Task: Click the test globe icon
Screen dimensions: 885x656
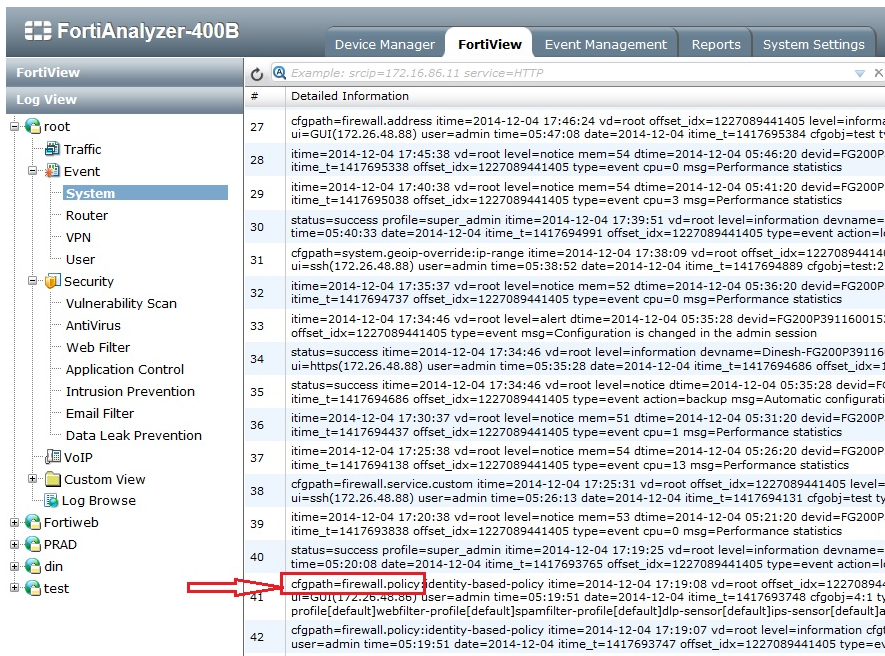Action: tap(33, 588)
